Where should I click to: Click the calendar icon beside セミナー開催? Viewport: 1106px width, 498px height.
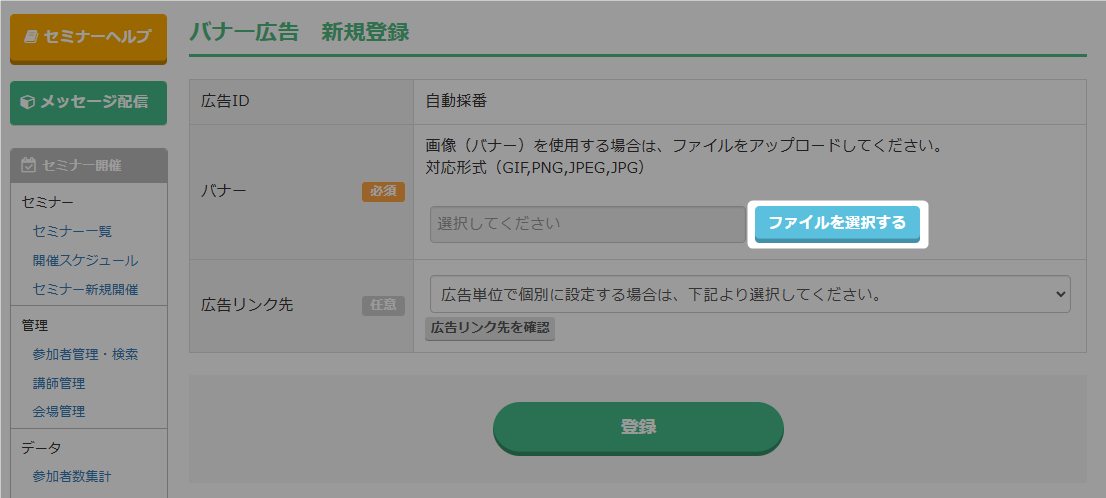coord(28,165)
